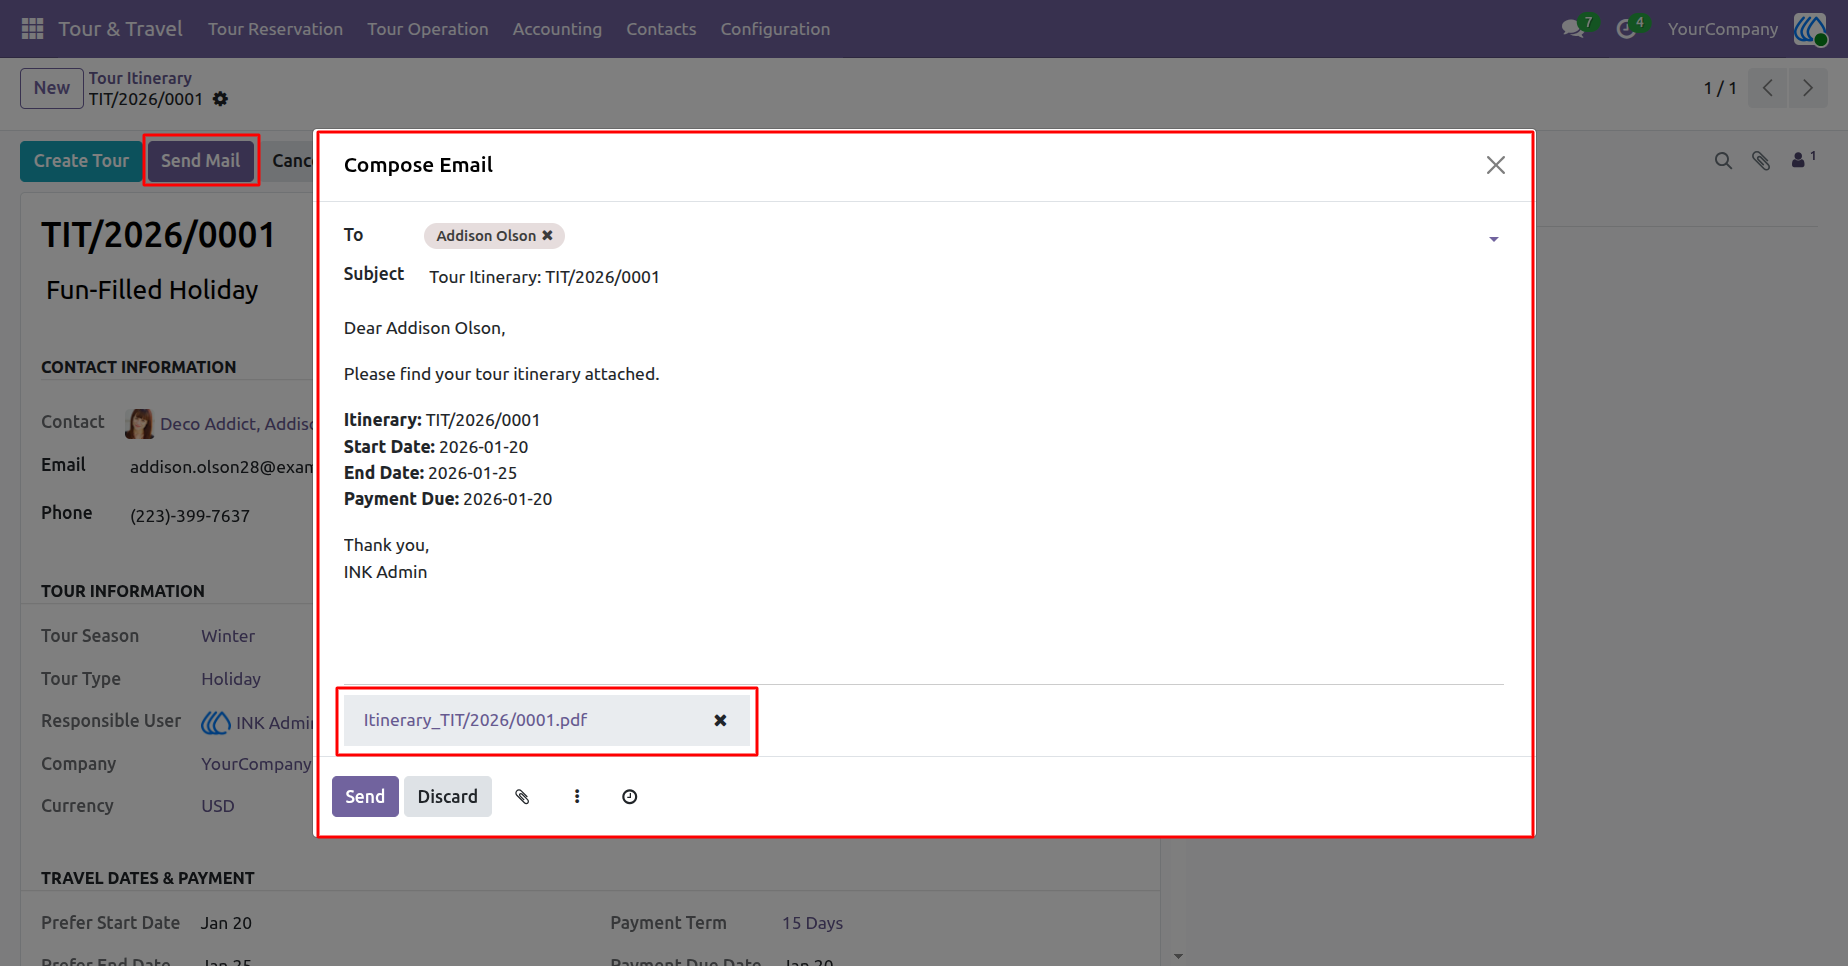The height and width of the screenshot is (966, 1848).
Task: Open the apps grid menu icon
Action: [x=32, y=29]
